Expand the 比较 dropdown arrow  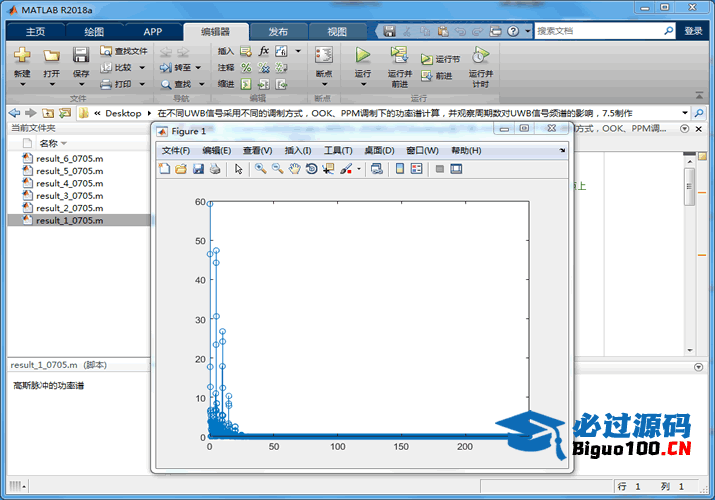[x=142, y=67]
